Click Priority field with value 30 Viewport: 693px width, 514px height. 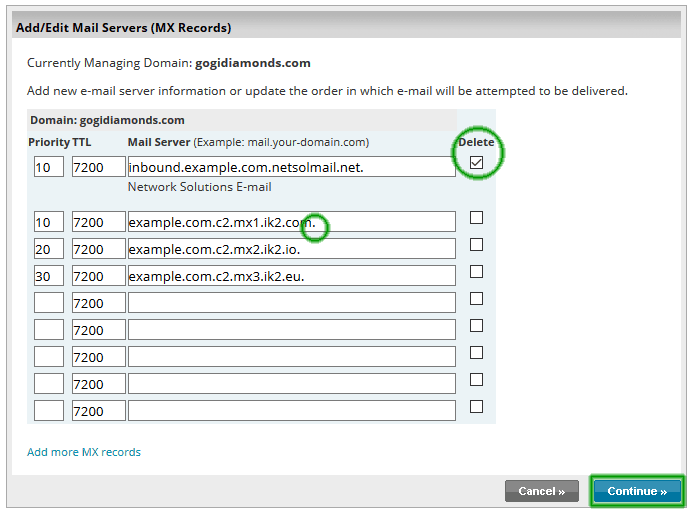tap(49, 276)
